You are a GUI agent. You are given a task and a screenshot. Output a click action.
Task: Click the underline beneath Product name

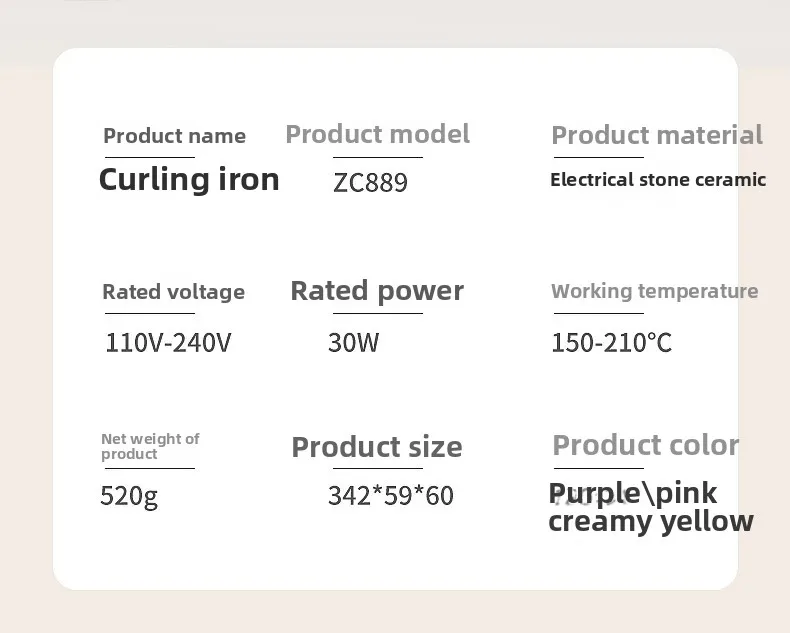[148, 157]
